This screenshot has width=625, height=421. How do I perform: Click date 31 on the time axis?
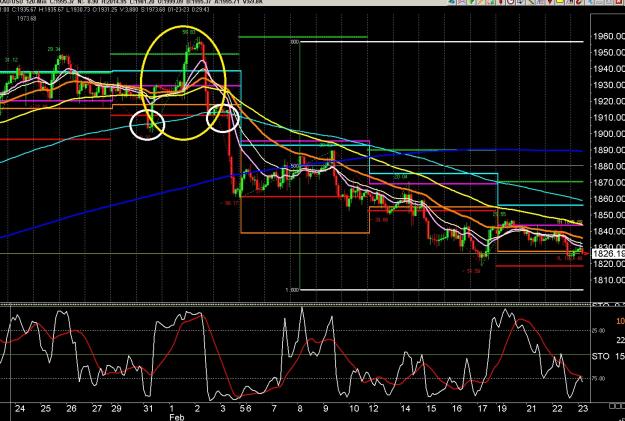click(148, 408)
